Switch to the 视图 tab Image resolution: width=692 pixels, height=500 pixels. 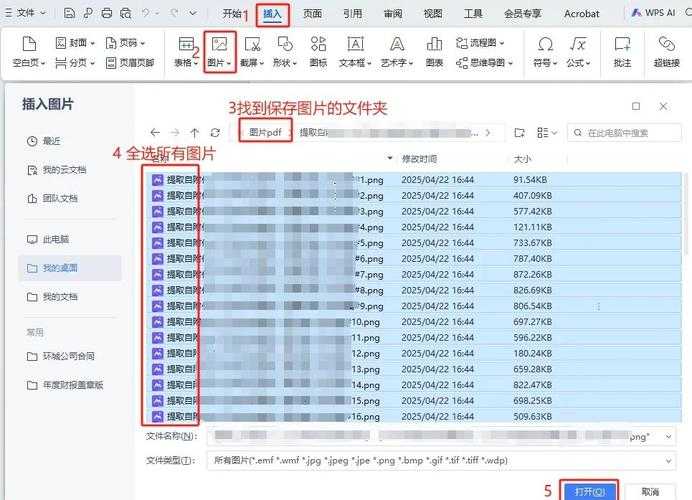click(x=433, y=14)
